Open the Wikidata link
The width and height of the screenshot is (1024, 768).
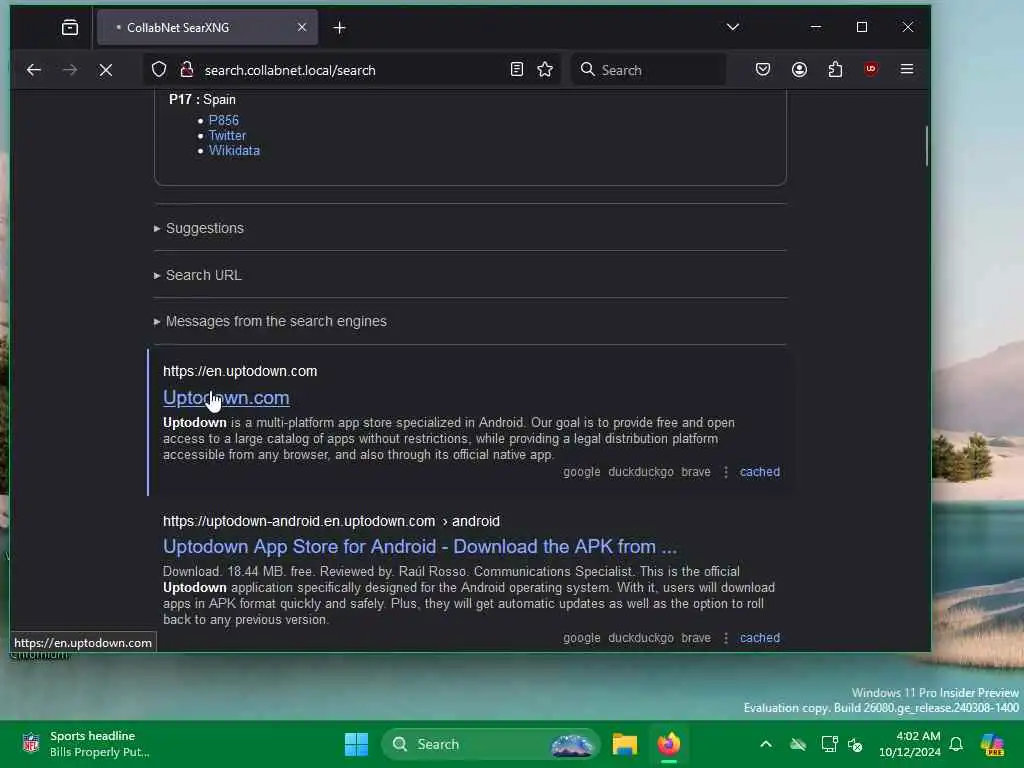coord(234,150)
